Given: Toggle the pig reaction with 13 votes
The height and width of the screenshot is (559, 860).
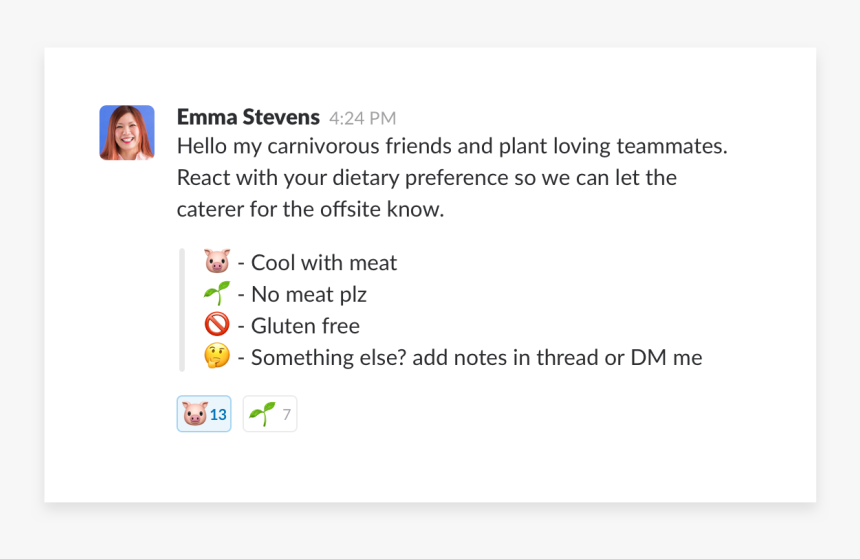Looking at the screenshot, I should coord(204,414).
